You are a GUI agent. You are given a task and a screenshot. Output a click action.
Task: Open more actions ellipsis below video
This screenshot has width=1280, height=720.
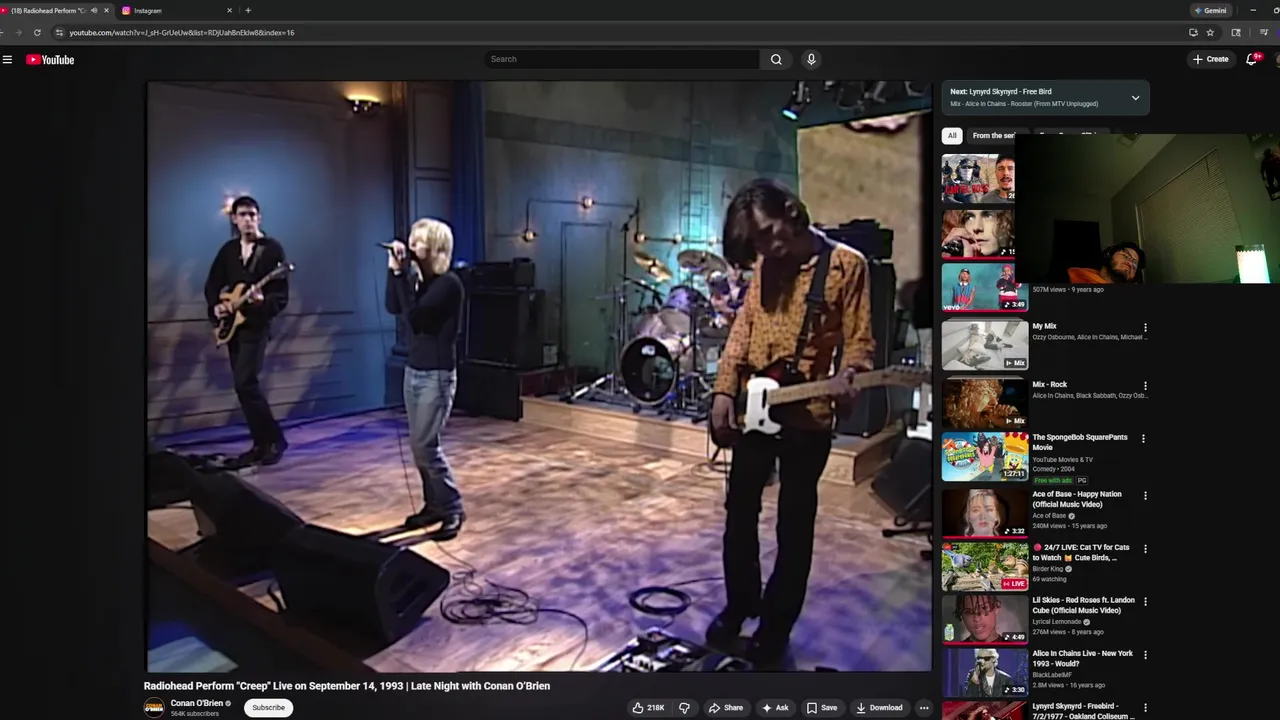click(x=924, y=708)
